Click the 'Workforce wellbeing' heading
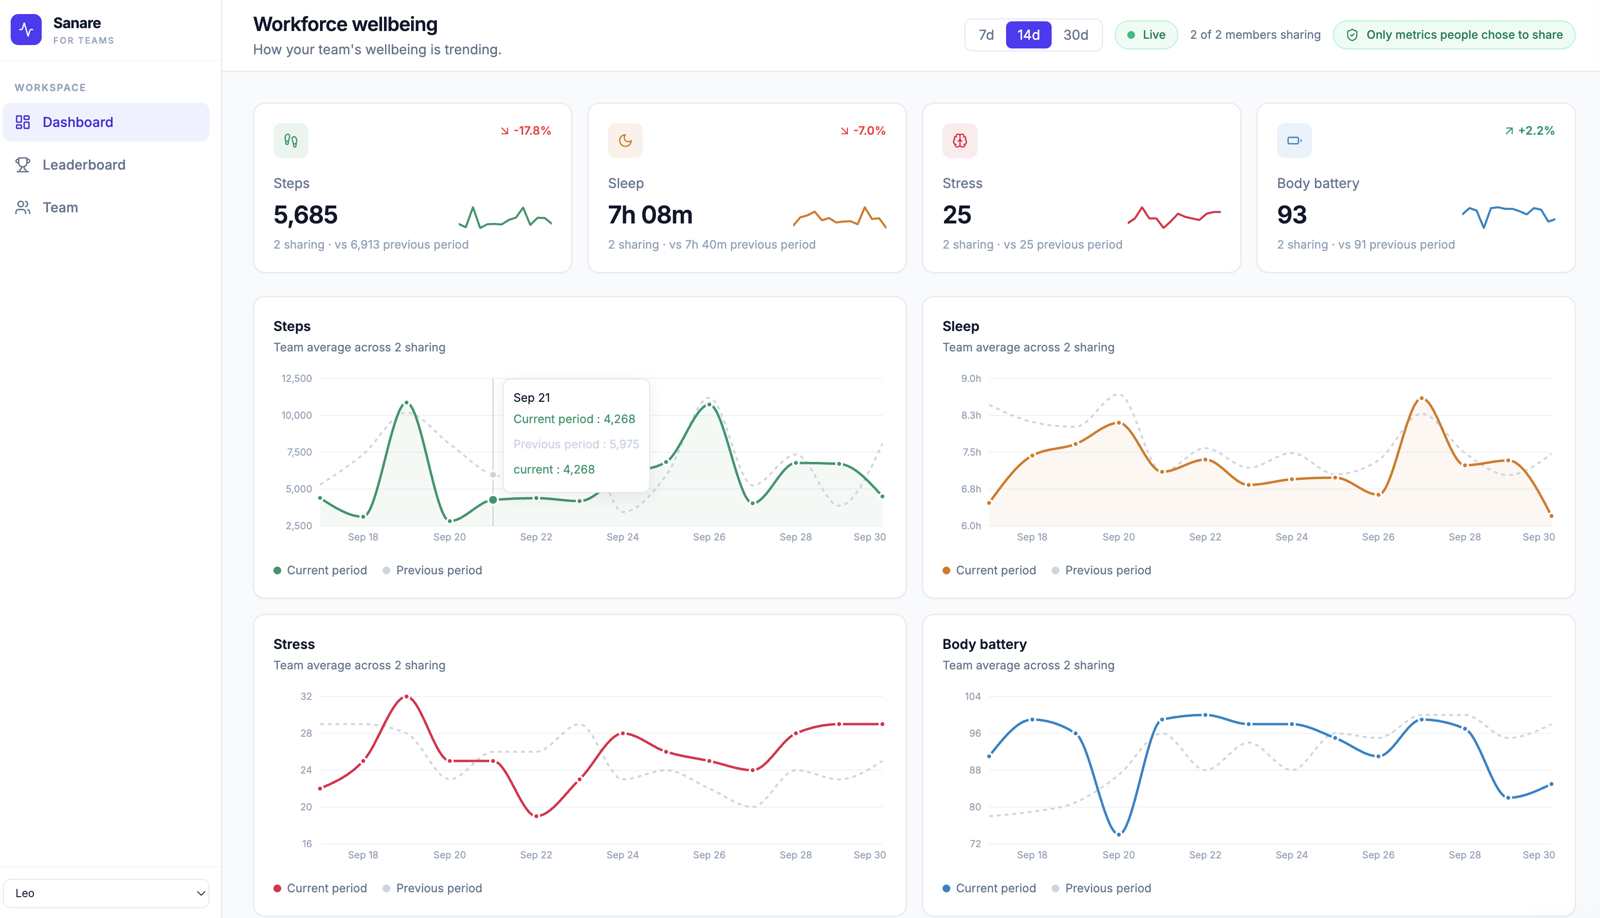The image size is (1600, 918). pyautogui.click(x=345, y=24)
